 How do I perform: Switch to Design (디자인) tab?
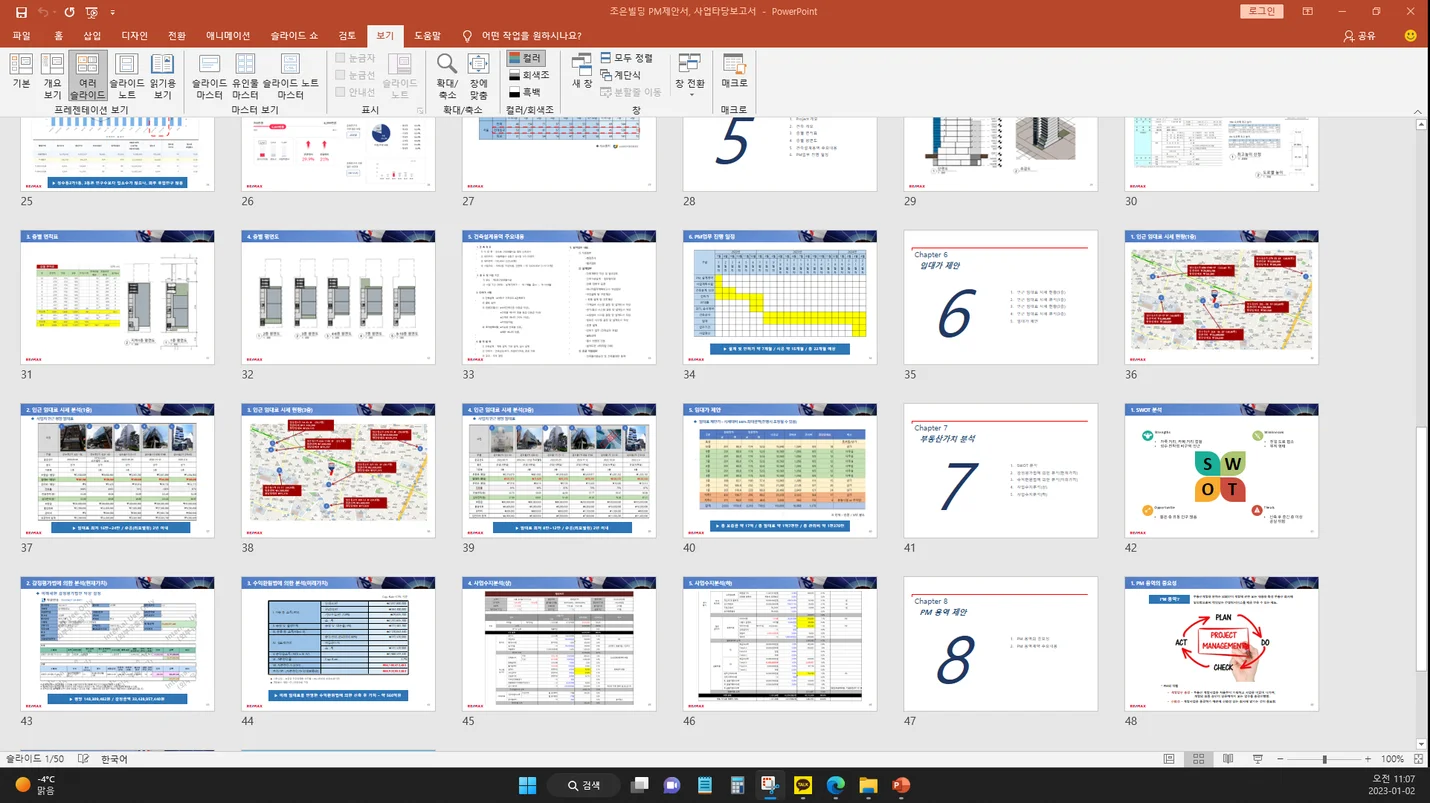coord(134,35)
